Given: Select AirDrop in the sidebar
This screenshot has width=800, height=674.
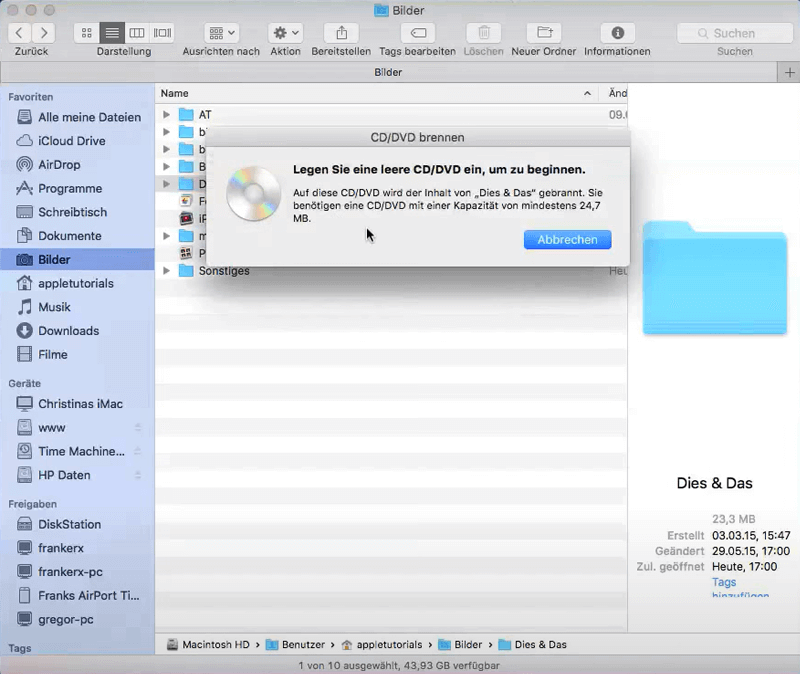Looking at the screenshot, I should tap(59, 165).
